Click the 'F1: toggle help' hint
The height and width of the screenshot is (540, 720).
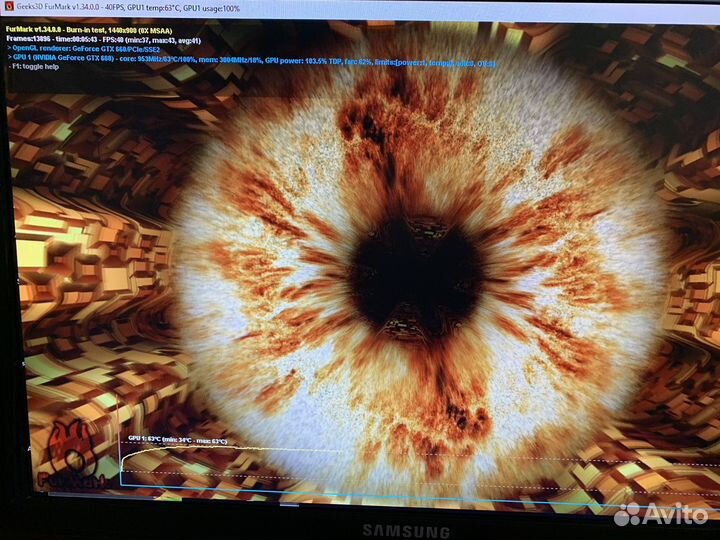(x=34, y=67)
